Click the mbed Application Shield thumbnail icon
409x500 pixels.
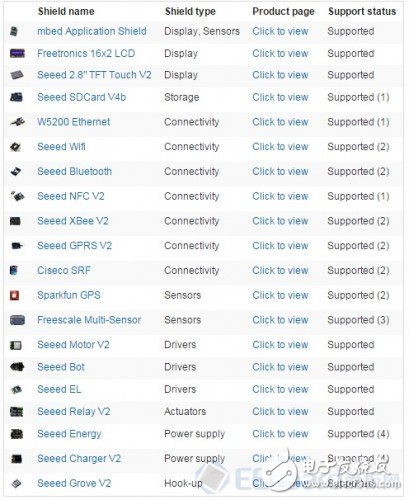coord(14,32)
